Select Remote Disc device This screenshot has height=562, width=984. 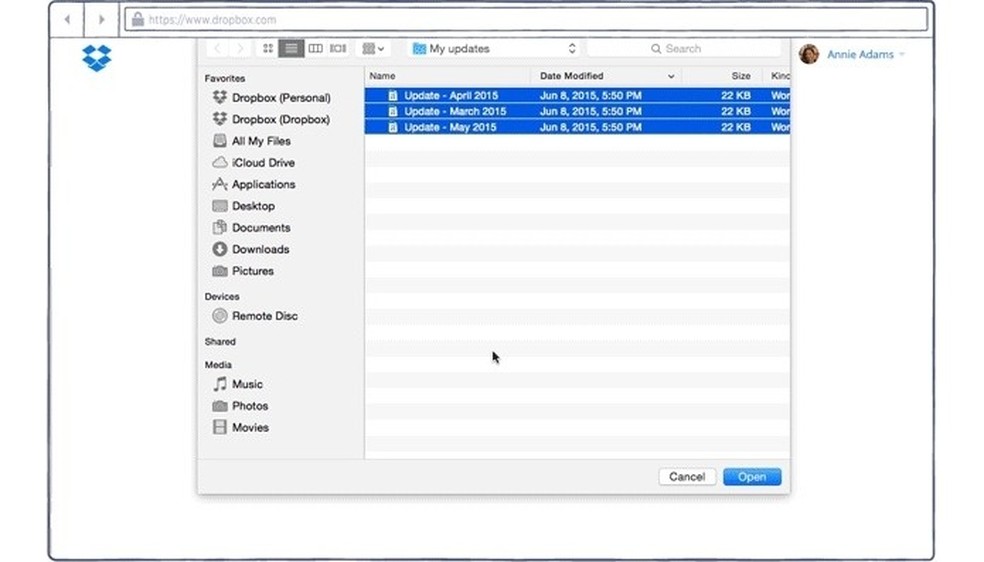(x=255, y=315)
